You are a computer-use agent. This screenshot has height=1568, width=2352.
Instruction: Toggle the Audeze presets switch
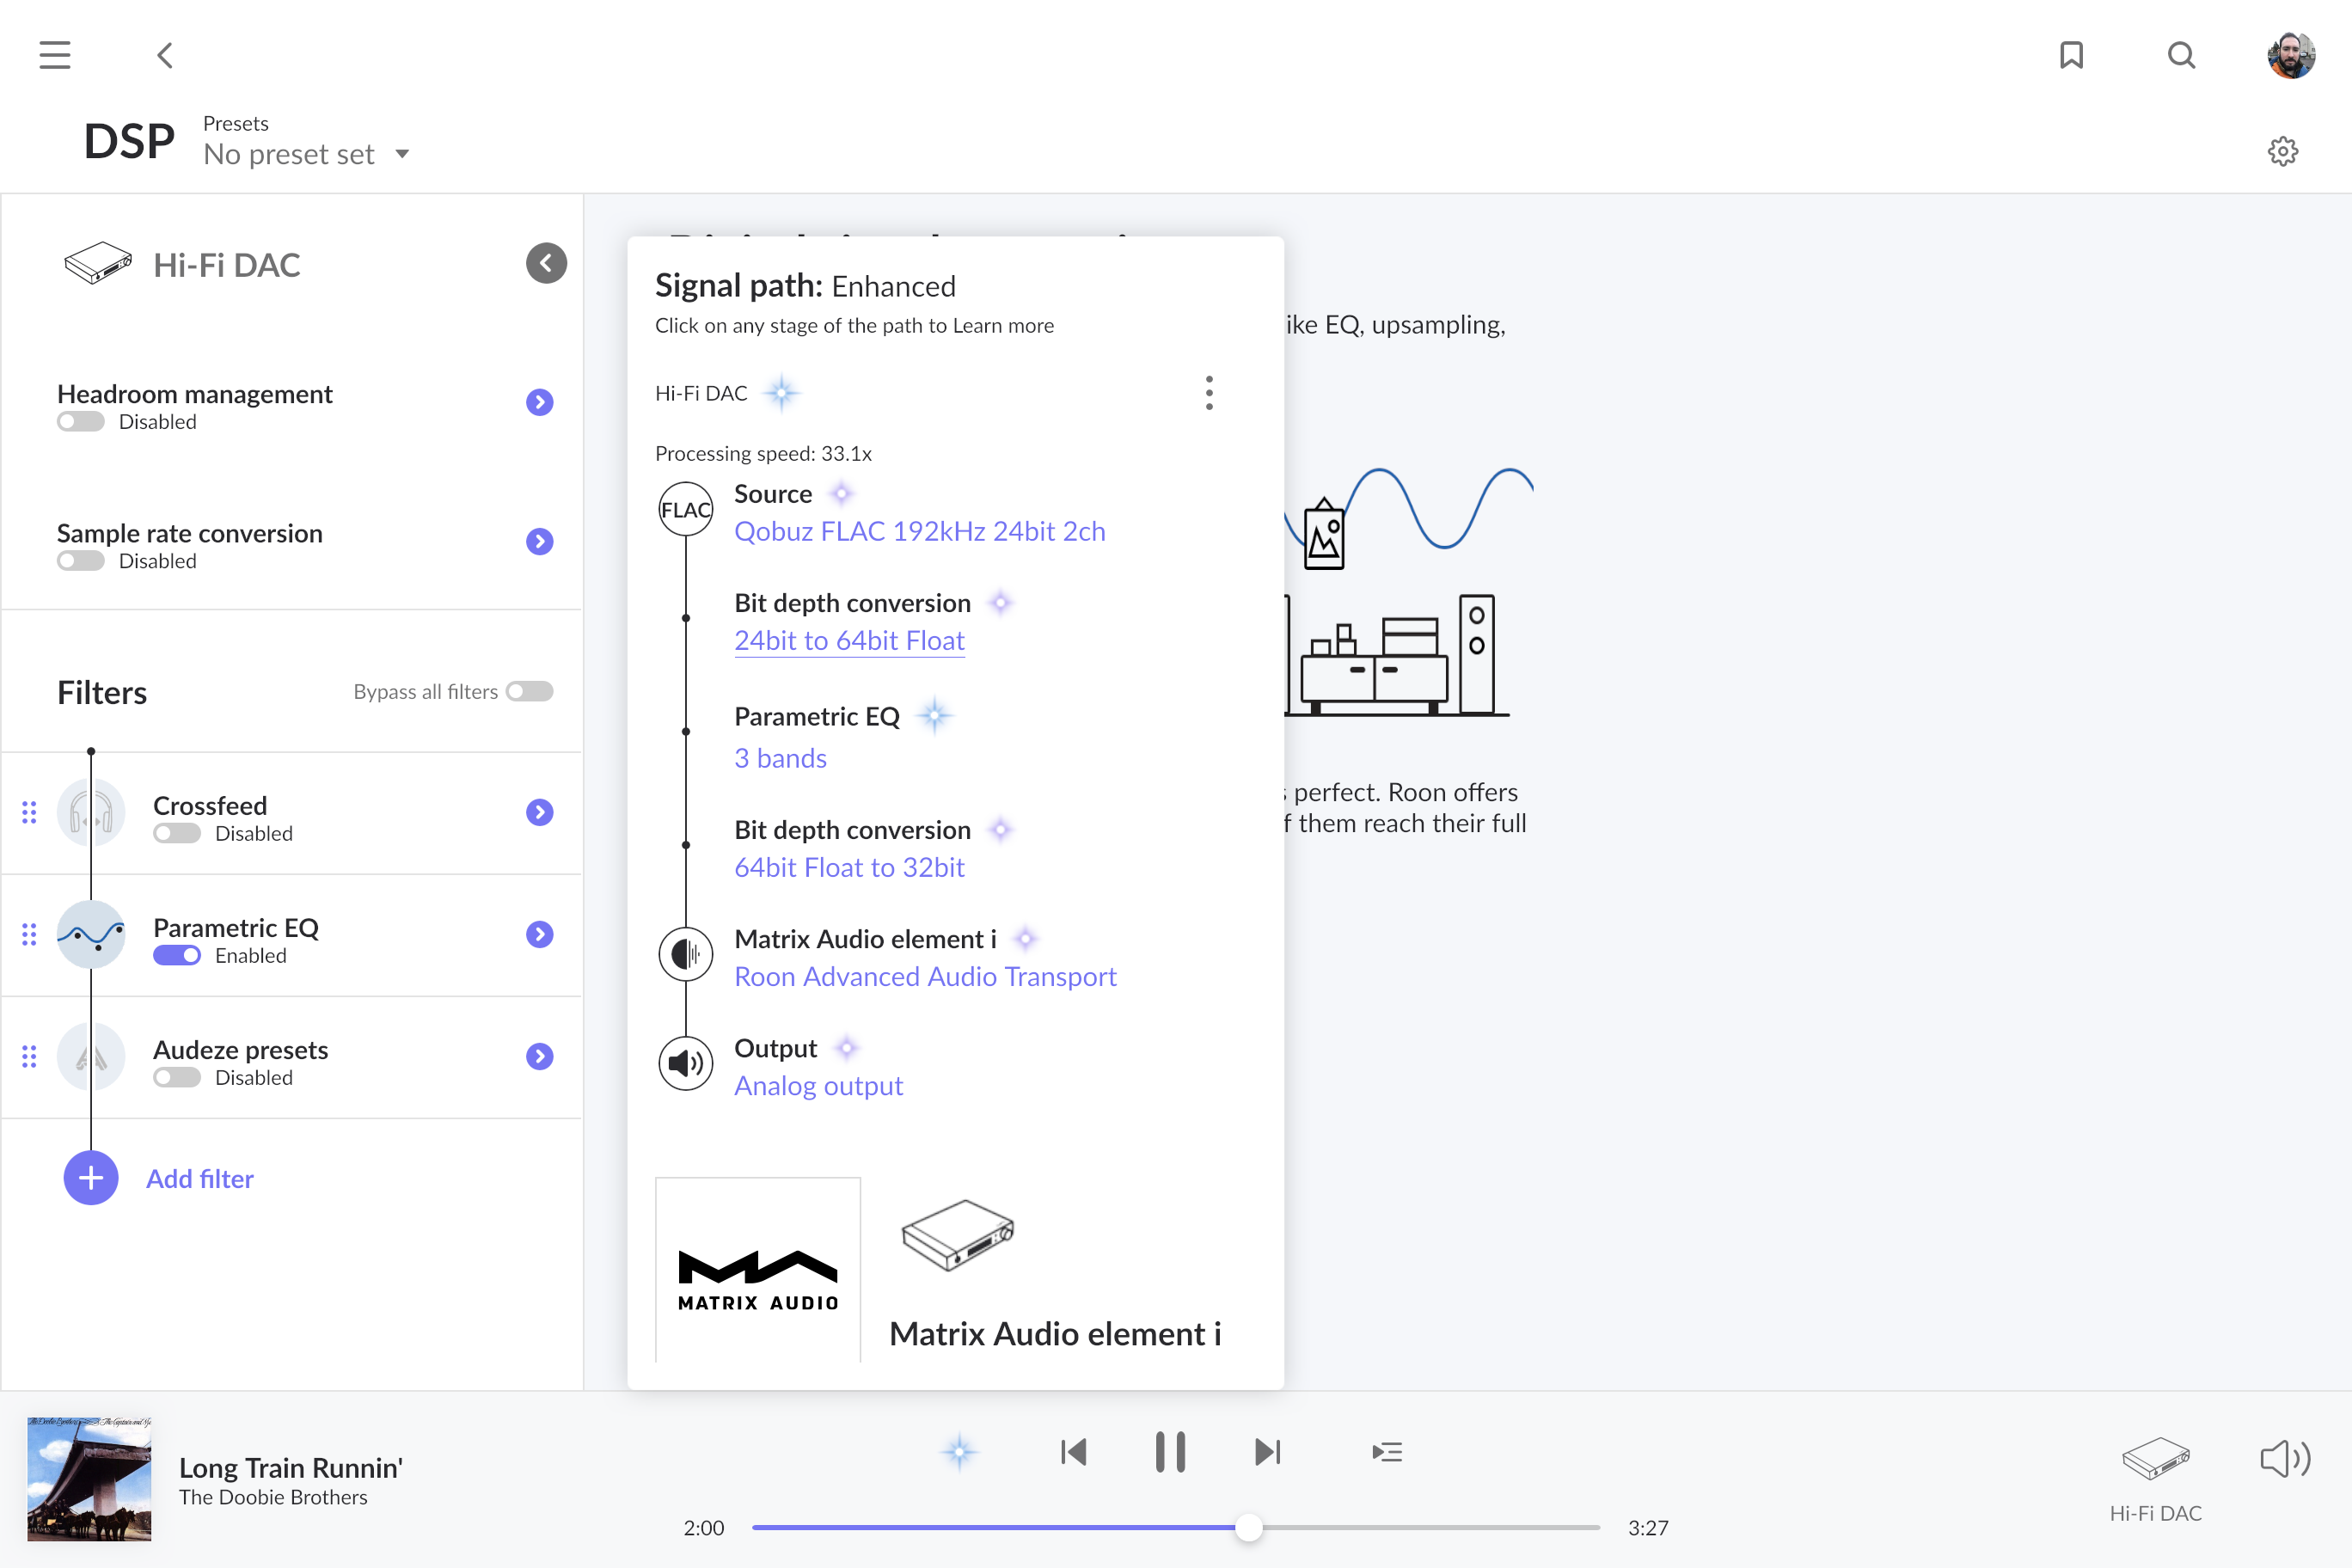coord(177,1077)
